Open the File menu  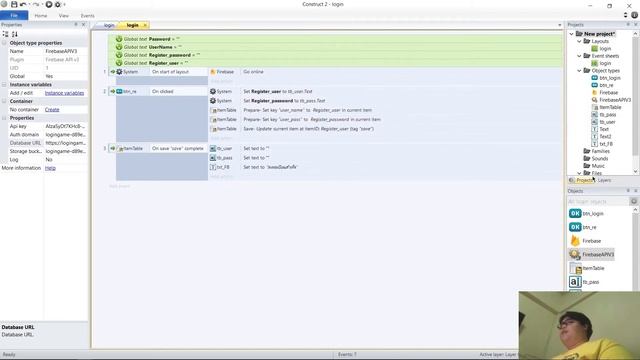pos(14,16)
